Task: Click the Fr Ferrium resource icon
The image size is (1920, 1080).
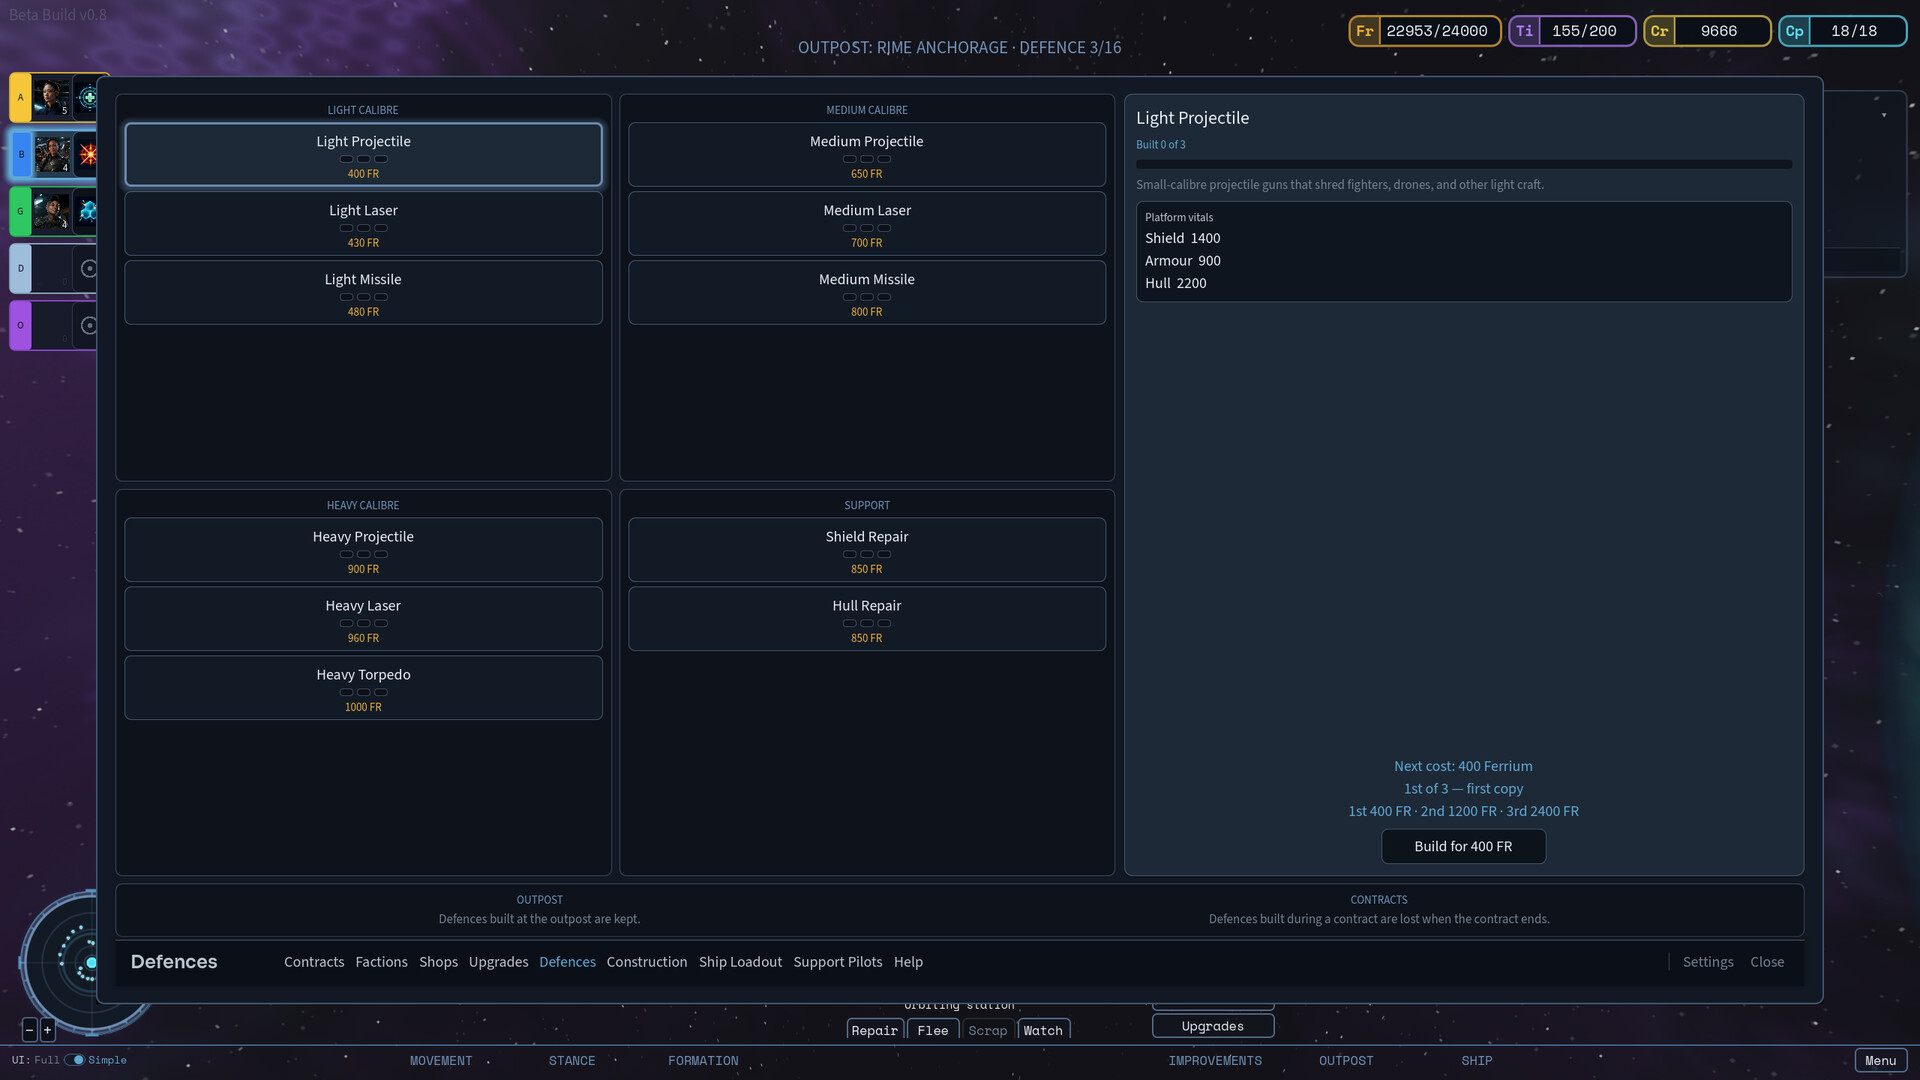Action: click(x=1364, y=31)
